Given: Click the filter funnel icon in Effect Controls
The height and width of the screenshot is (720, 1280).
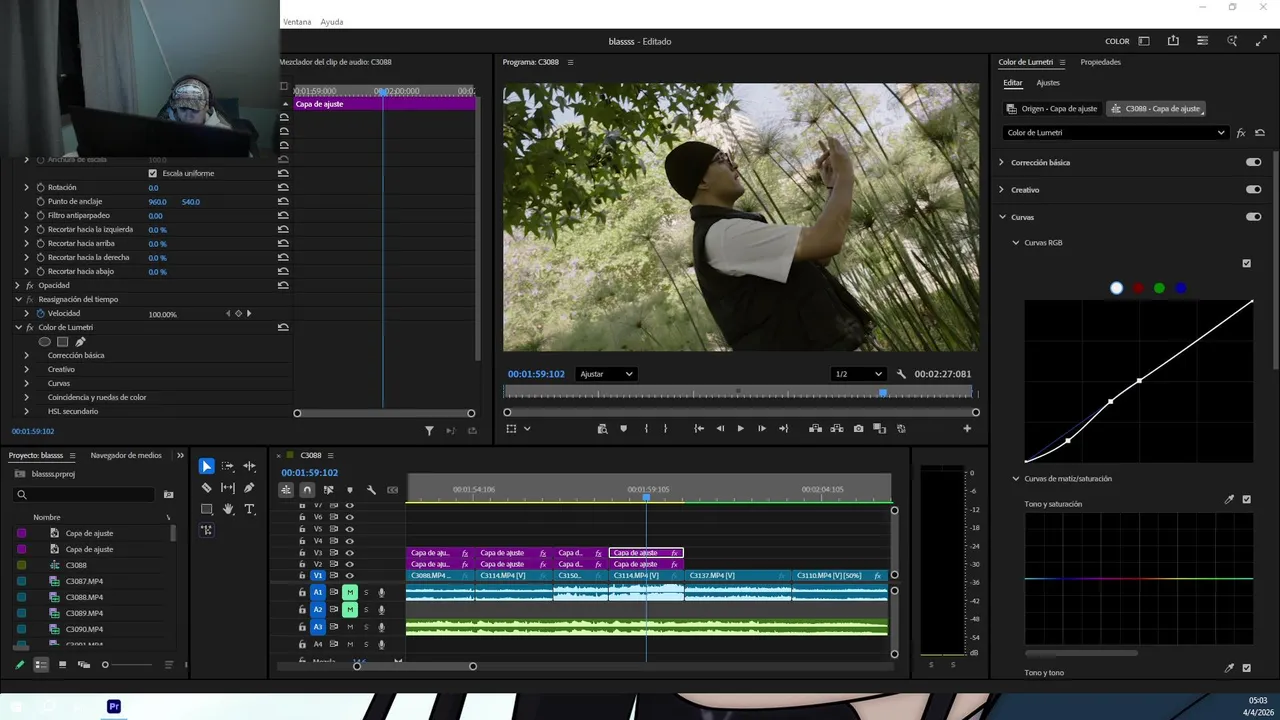Looking at the screenshot, I should point(429,431).
